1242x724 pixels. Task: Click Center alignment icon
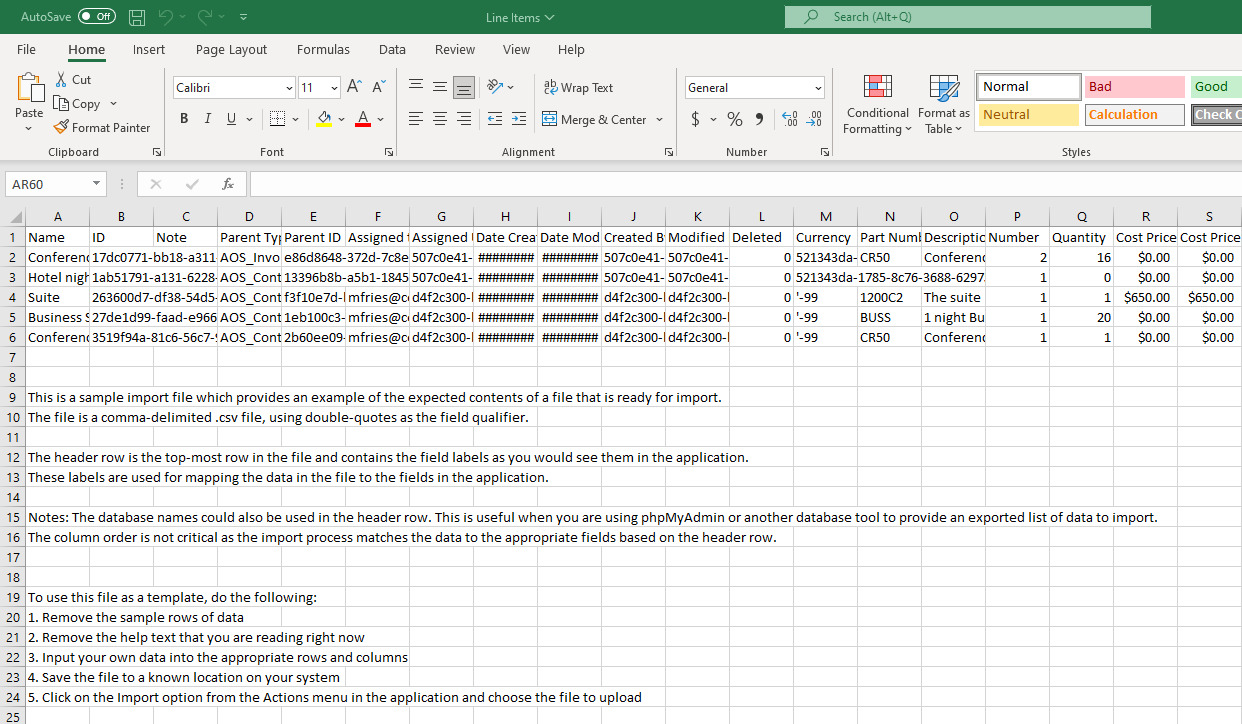[440, 119]
